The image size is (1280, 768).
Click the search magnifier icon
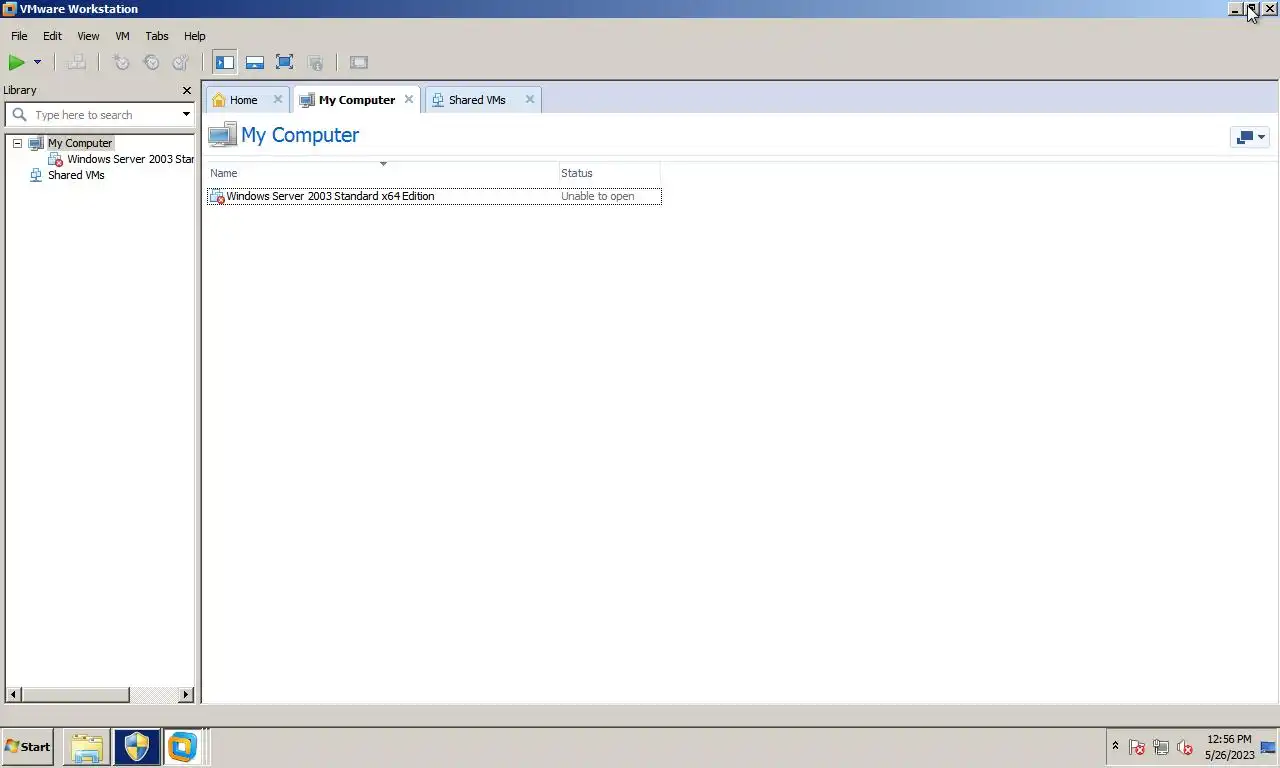point(19,115)
